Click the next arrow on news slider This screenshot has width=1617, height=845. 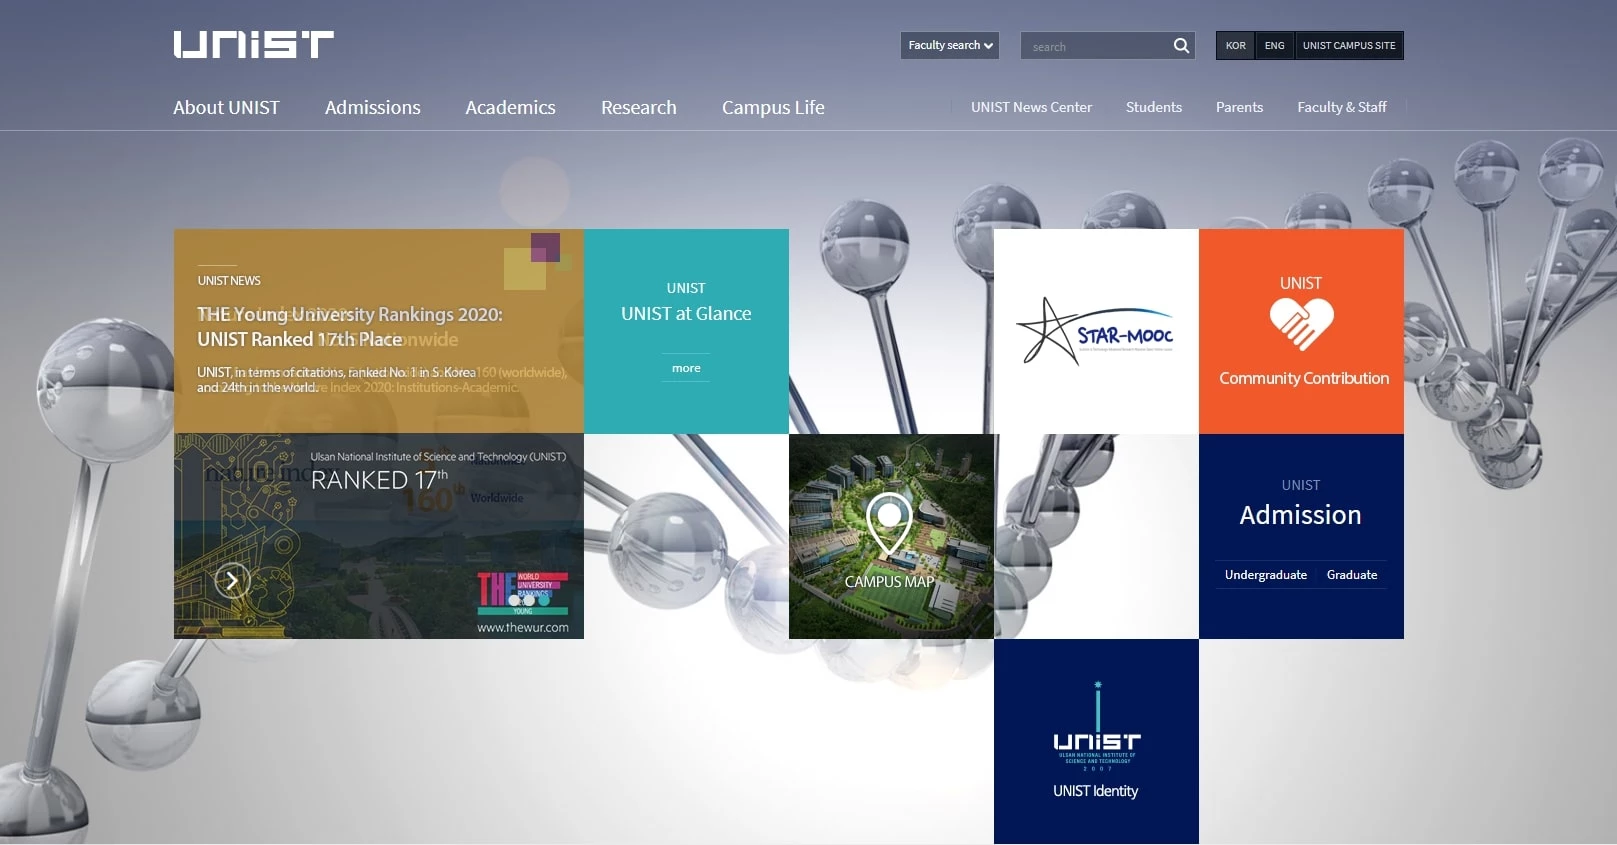[x=232, y=580]
